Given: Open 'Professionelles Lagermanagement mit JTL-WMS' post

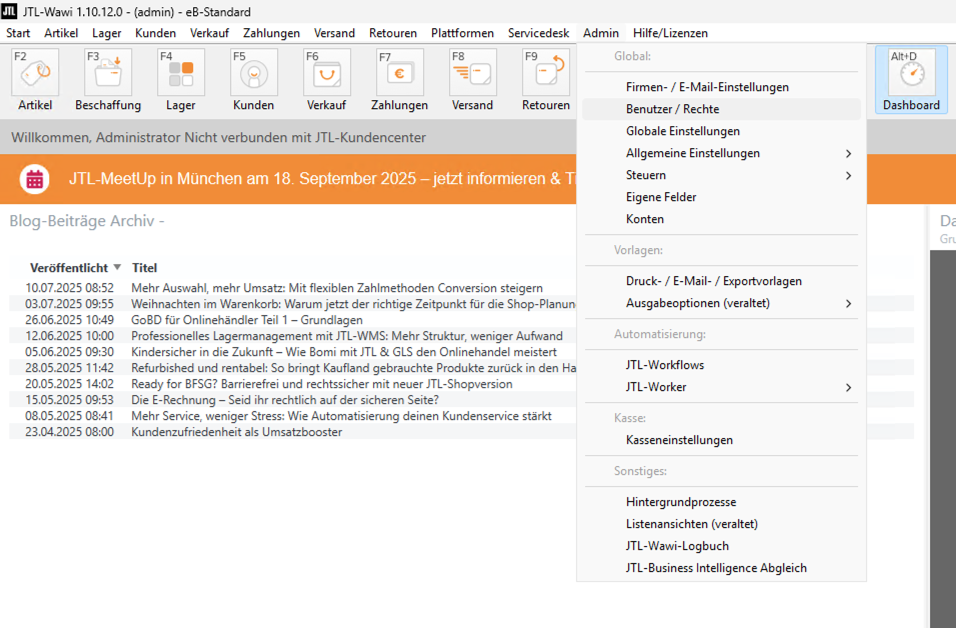Looking at the screenshot, I should pyautogui.click(x=347, y=336).
